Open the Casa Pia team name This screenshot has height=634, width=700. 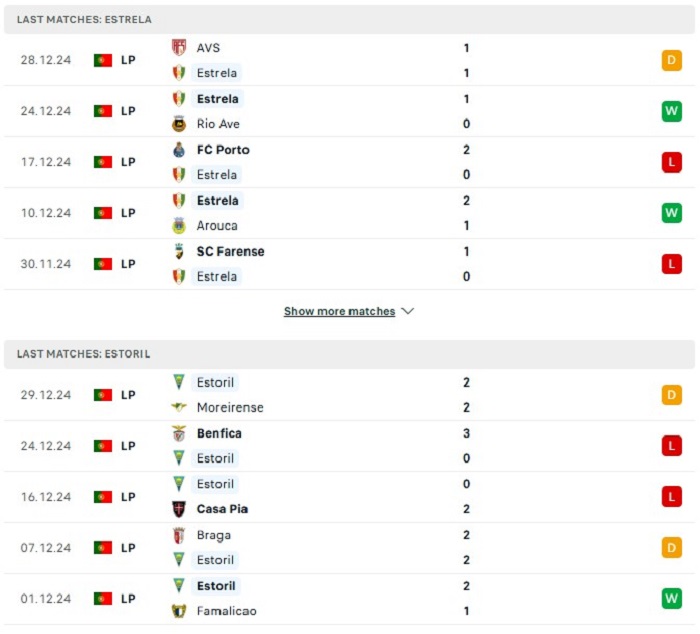click(222, 509)
